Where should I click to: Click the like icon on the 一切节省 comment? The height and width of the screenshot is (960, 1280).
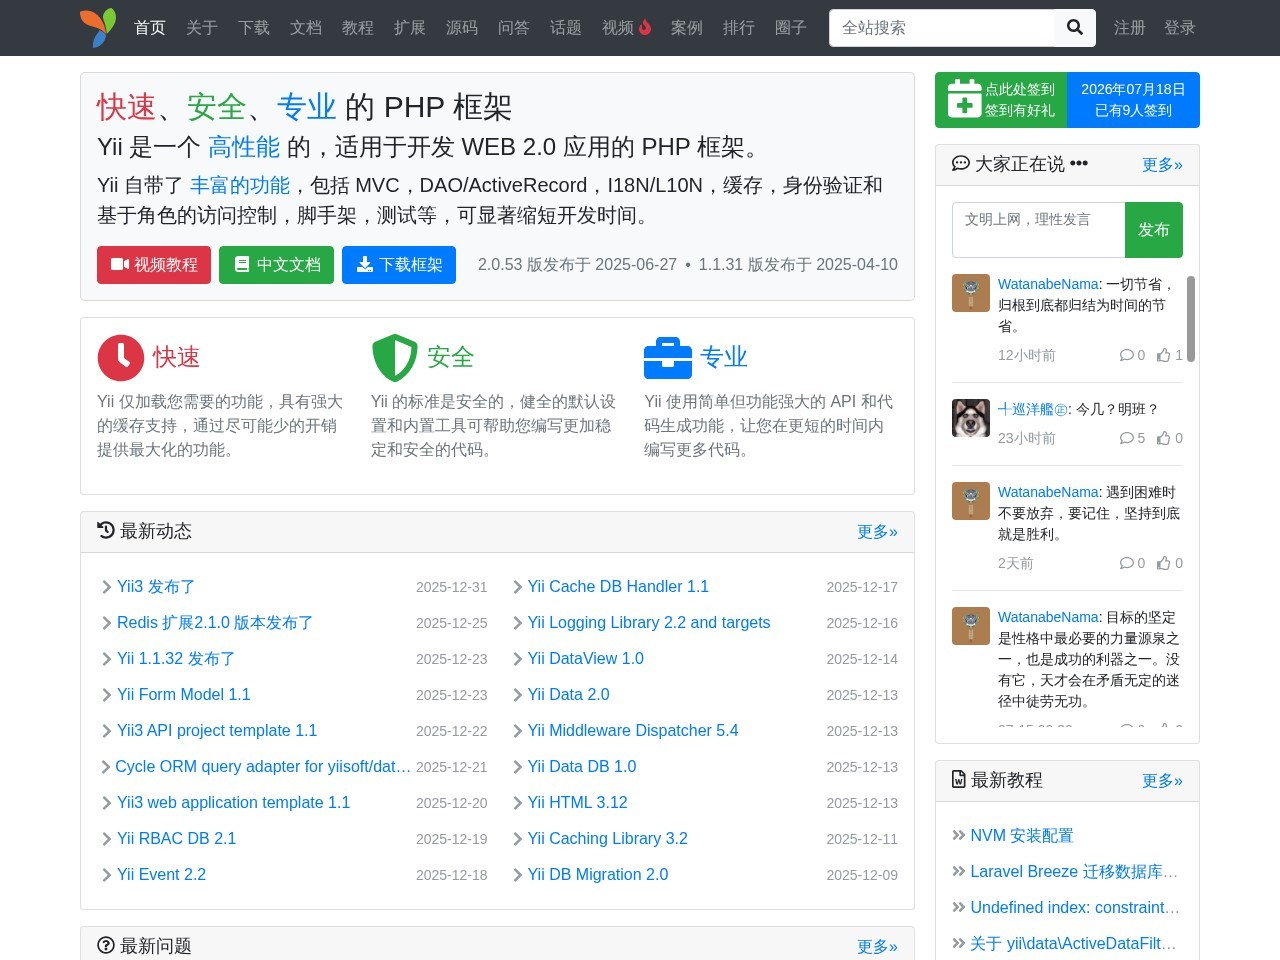tap(1164, 355)
